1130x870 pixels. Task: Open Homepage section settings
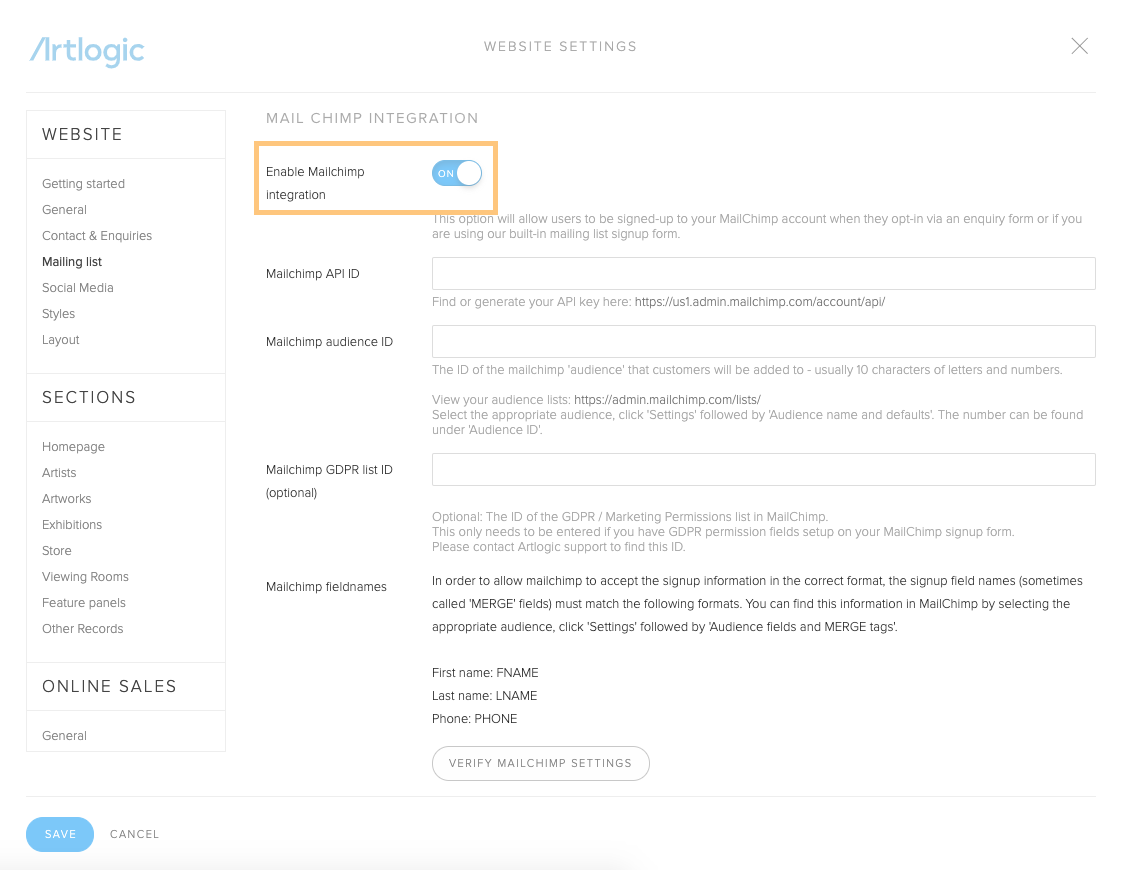[74, 447]
